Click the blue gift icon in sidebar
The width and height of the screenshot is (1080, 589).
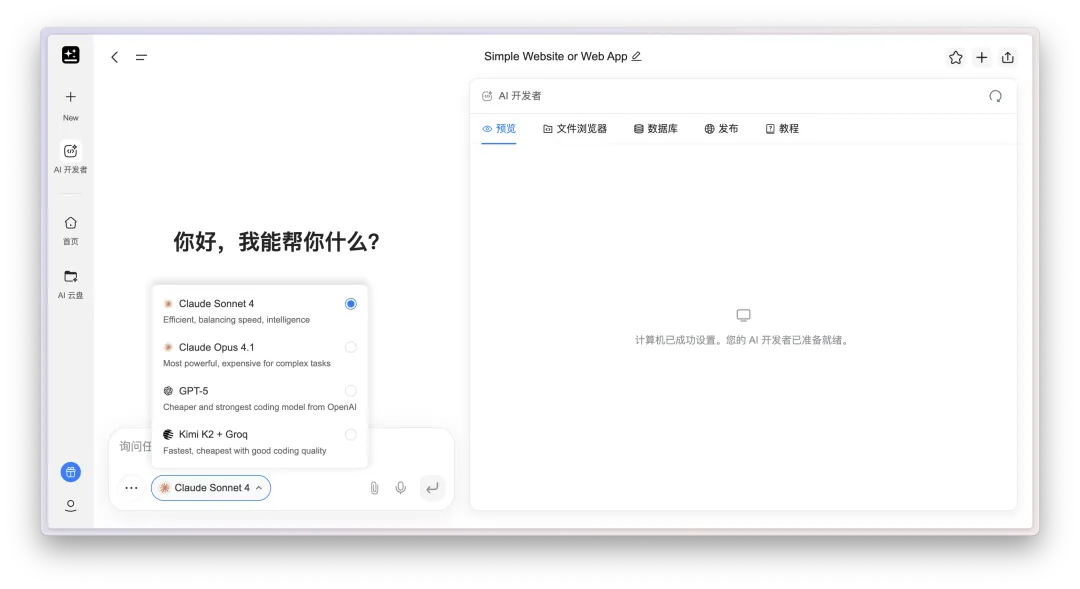(70, 472)
